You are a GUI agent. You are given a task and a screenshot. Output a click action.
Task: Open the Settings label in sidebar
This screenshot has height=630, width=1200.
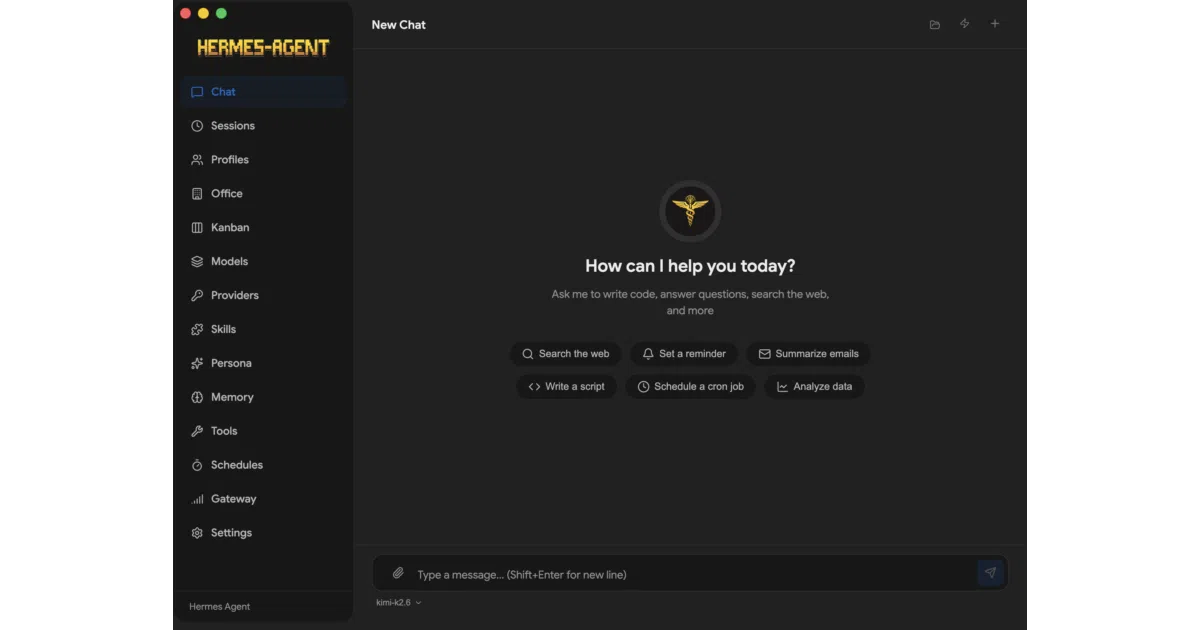click(231, 534)
